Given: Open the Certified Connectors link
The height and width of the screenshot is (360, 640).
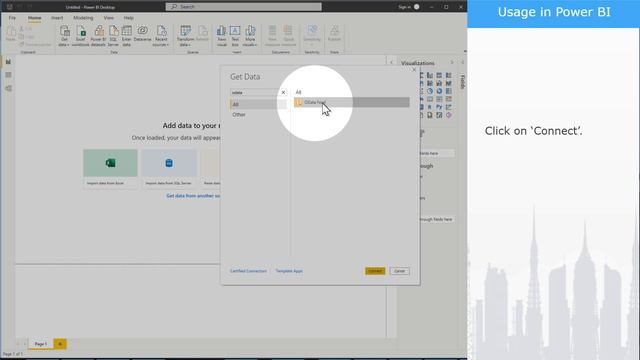Looking at the screenshot, I should click(248, 271).
